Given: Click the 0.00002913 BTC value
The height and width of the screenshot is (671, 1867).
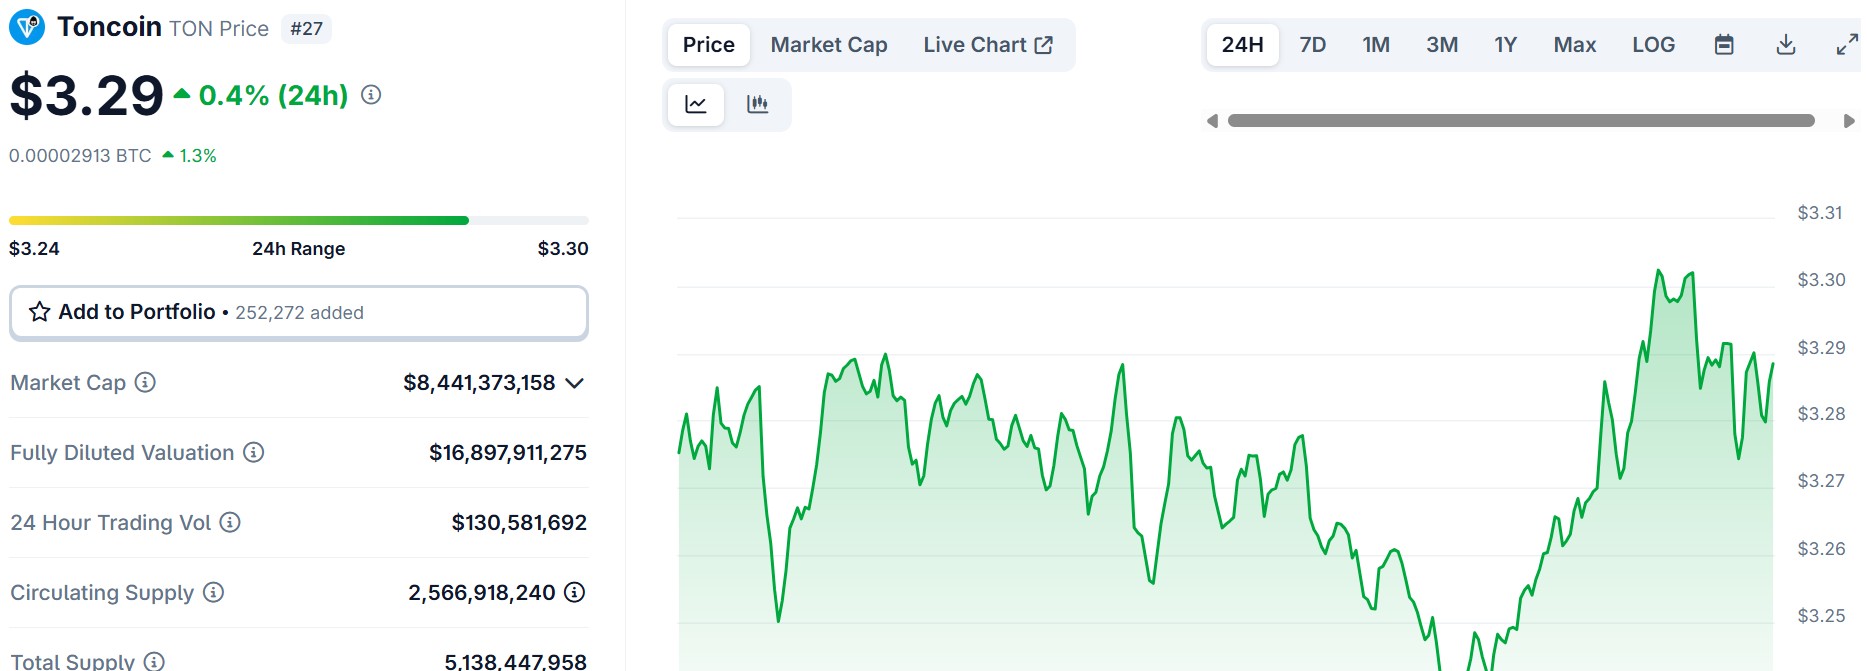Looking at the screenshot, I should pos(80,156).
